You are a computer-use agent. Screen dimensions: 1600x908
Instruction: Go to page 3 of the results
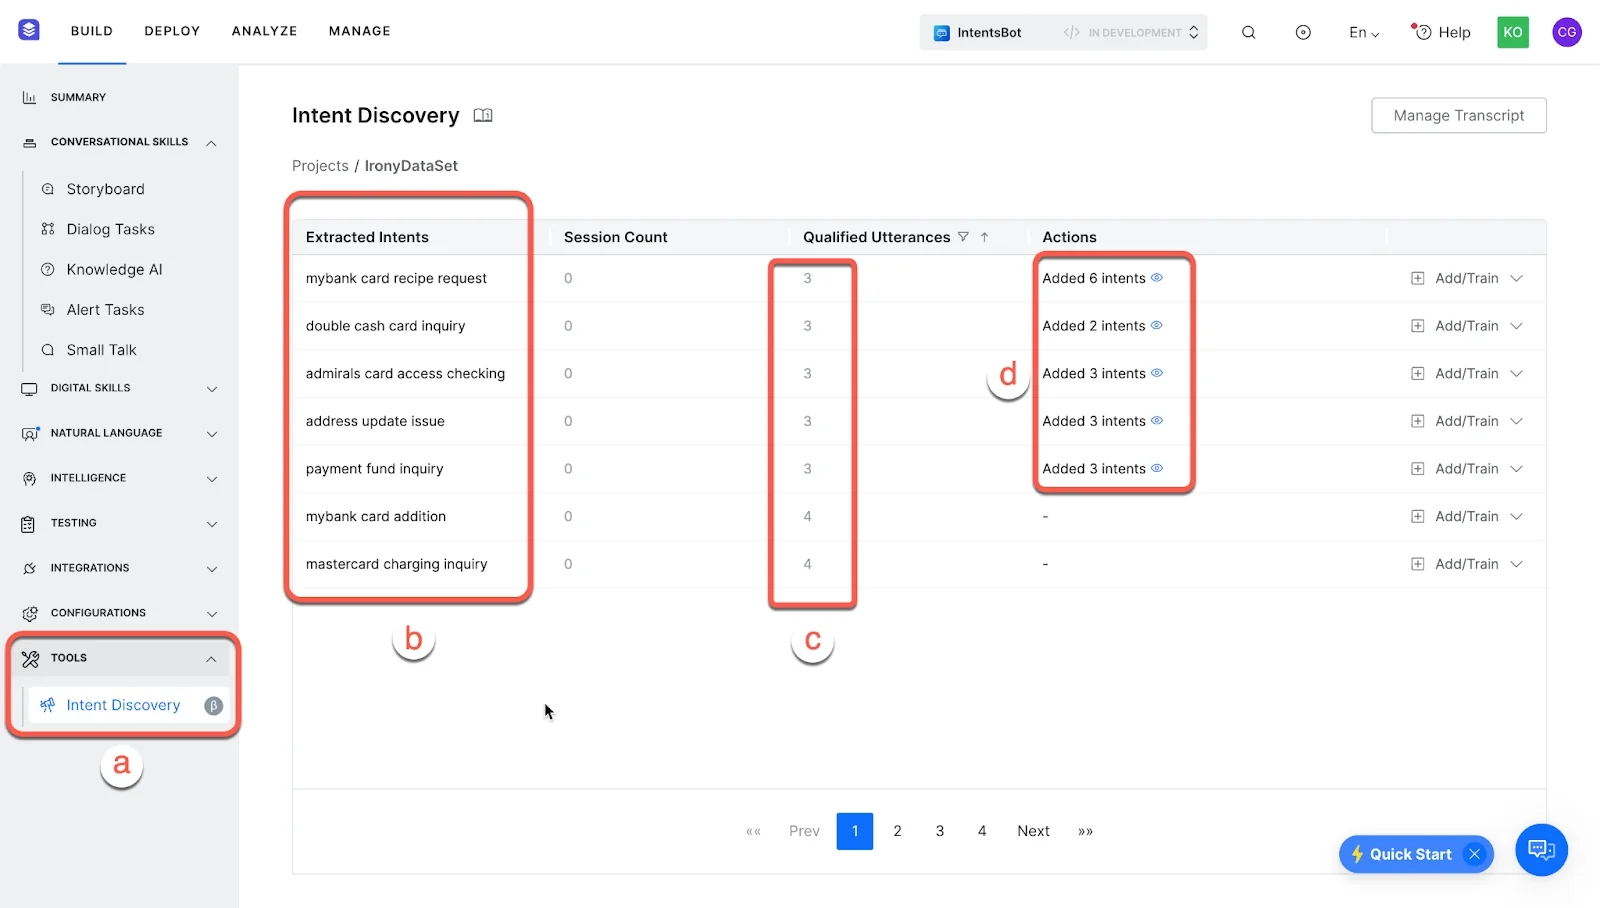pyautogui.click(x=939, y=830)
